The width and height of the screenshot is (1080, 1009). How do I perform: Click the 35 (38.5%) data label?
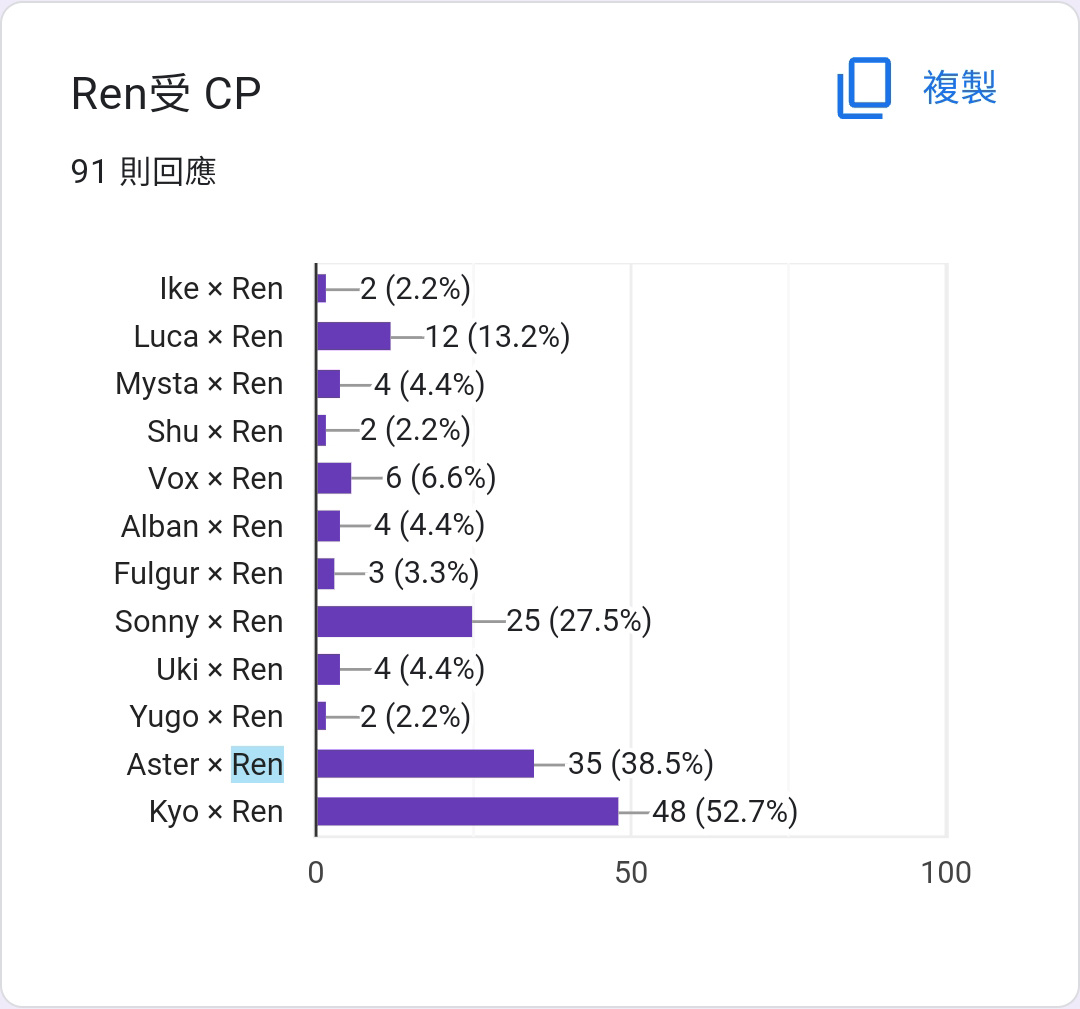point(641,764)
